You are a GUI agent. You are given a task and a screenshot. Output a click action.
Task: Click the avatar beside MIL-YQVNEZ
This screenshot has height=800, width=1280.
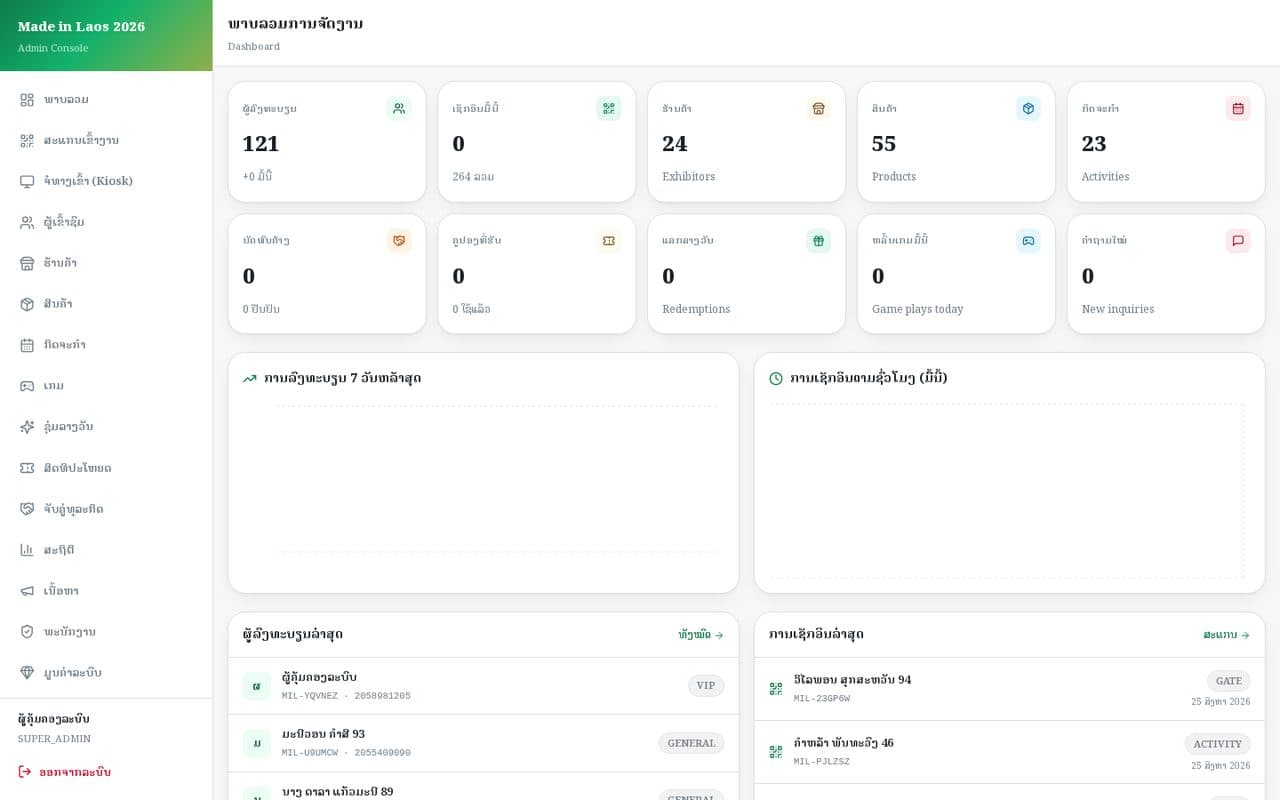257,686
